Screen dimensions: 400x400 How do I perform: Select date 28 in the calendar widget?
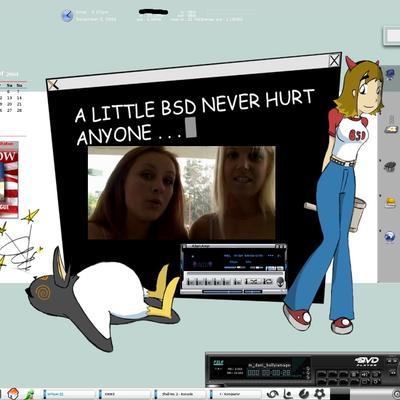tap(19, 110)
